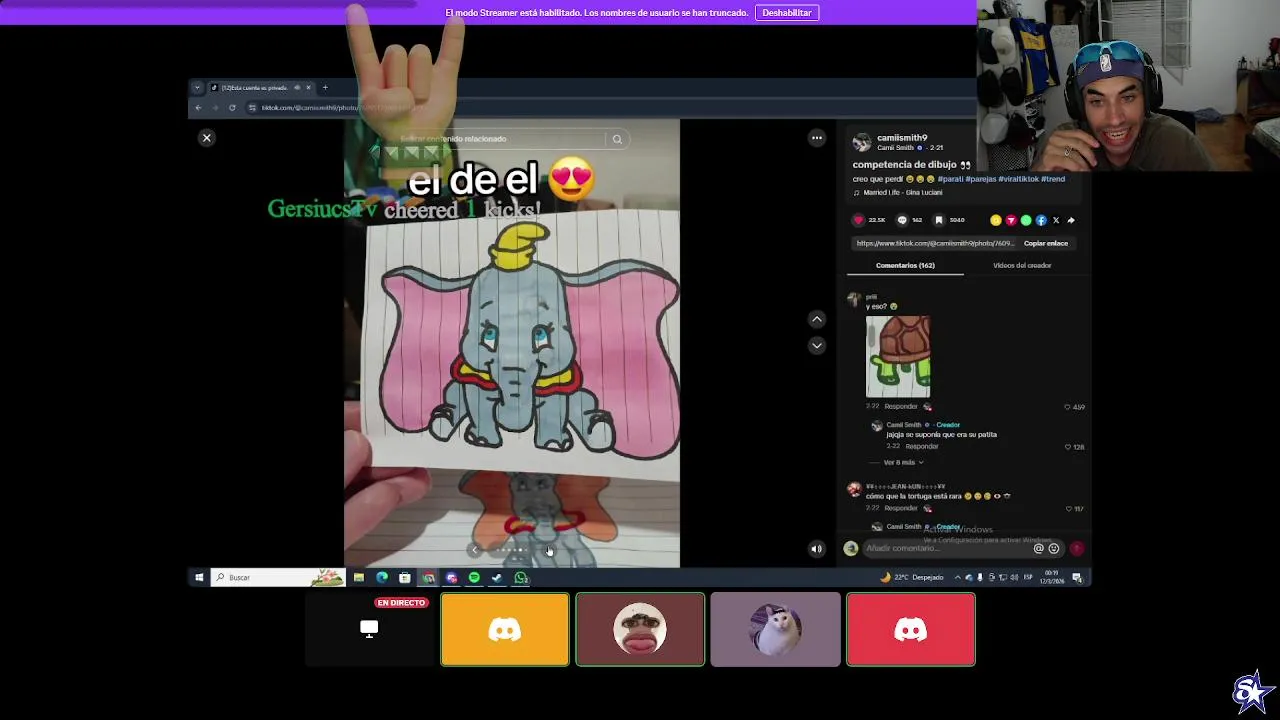Switch to the Videos del creador tab
Viewport: 1280px width, 720px height.
pyautogui.click(x=1022, y=265)
